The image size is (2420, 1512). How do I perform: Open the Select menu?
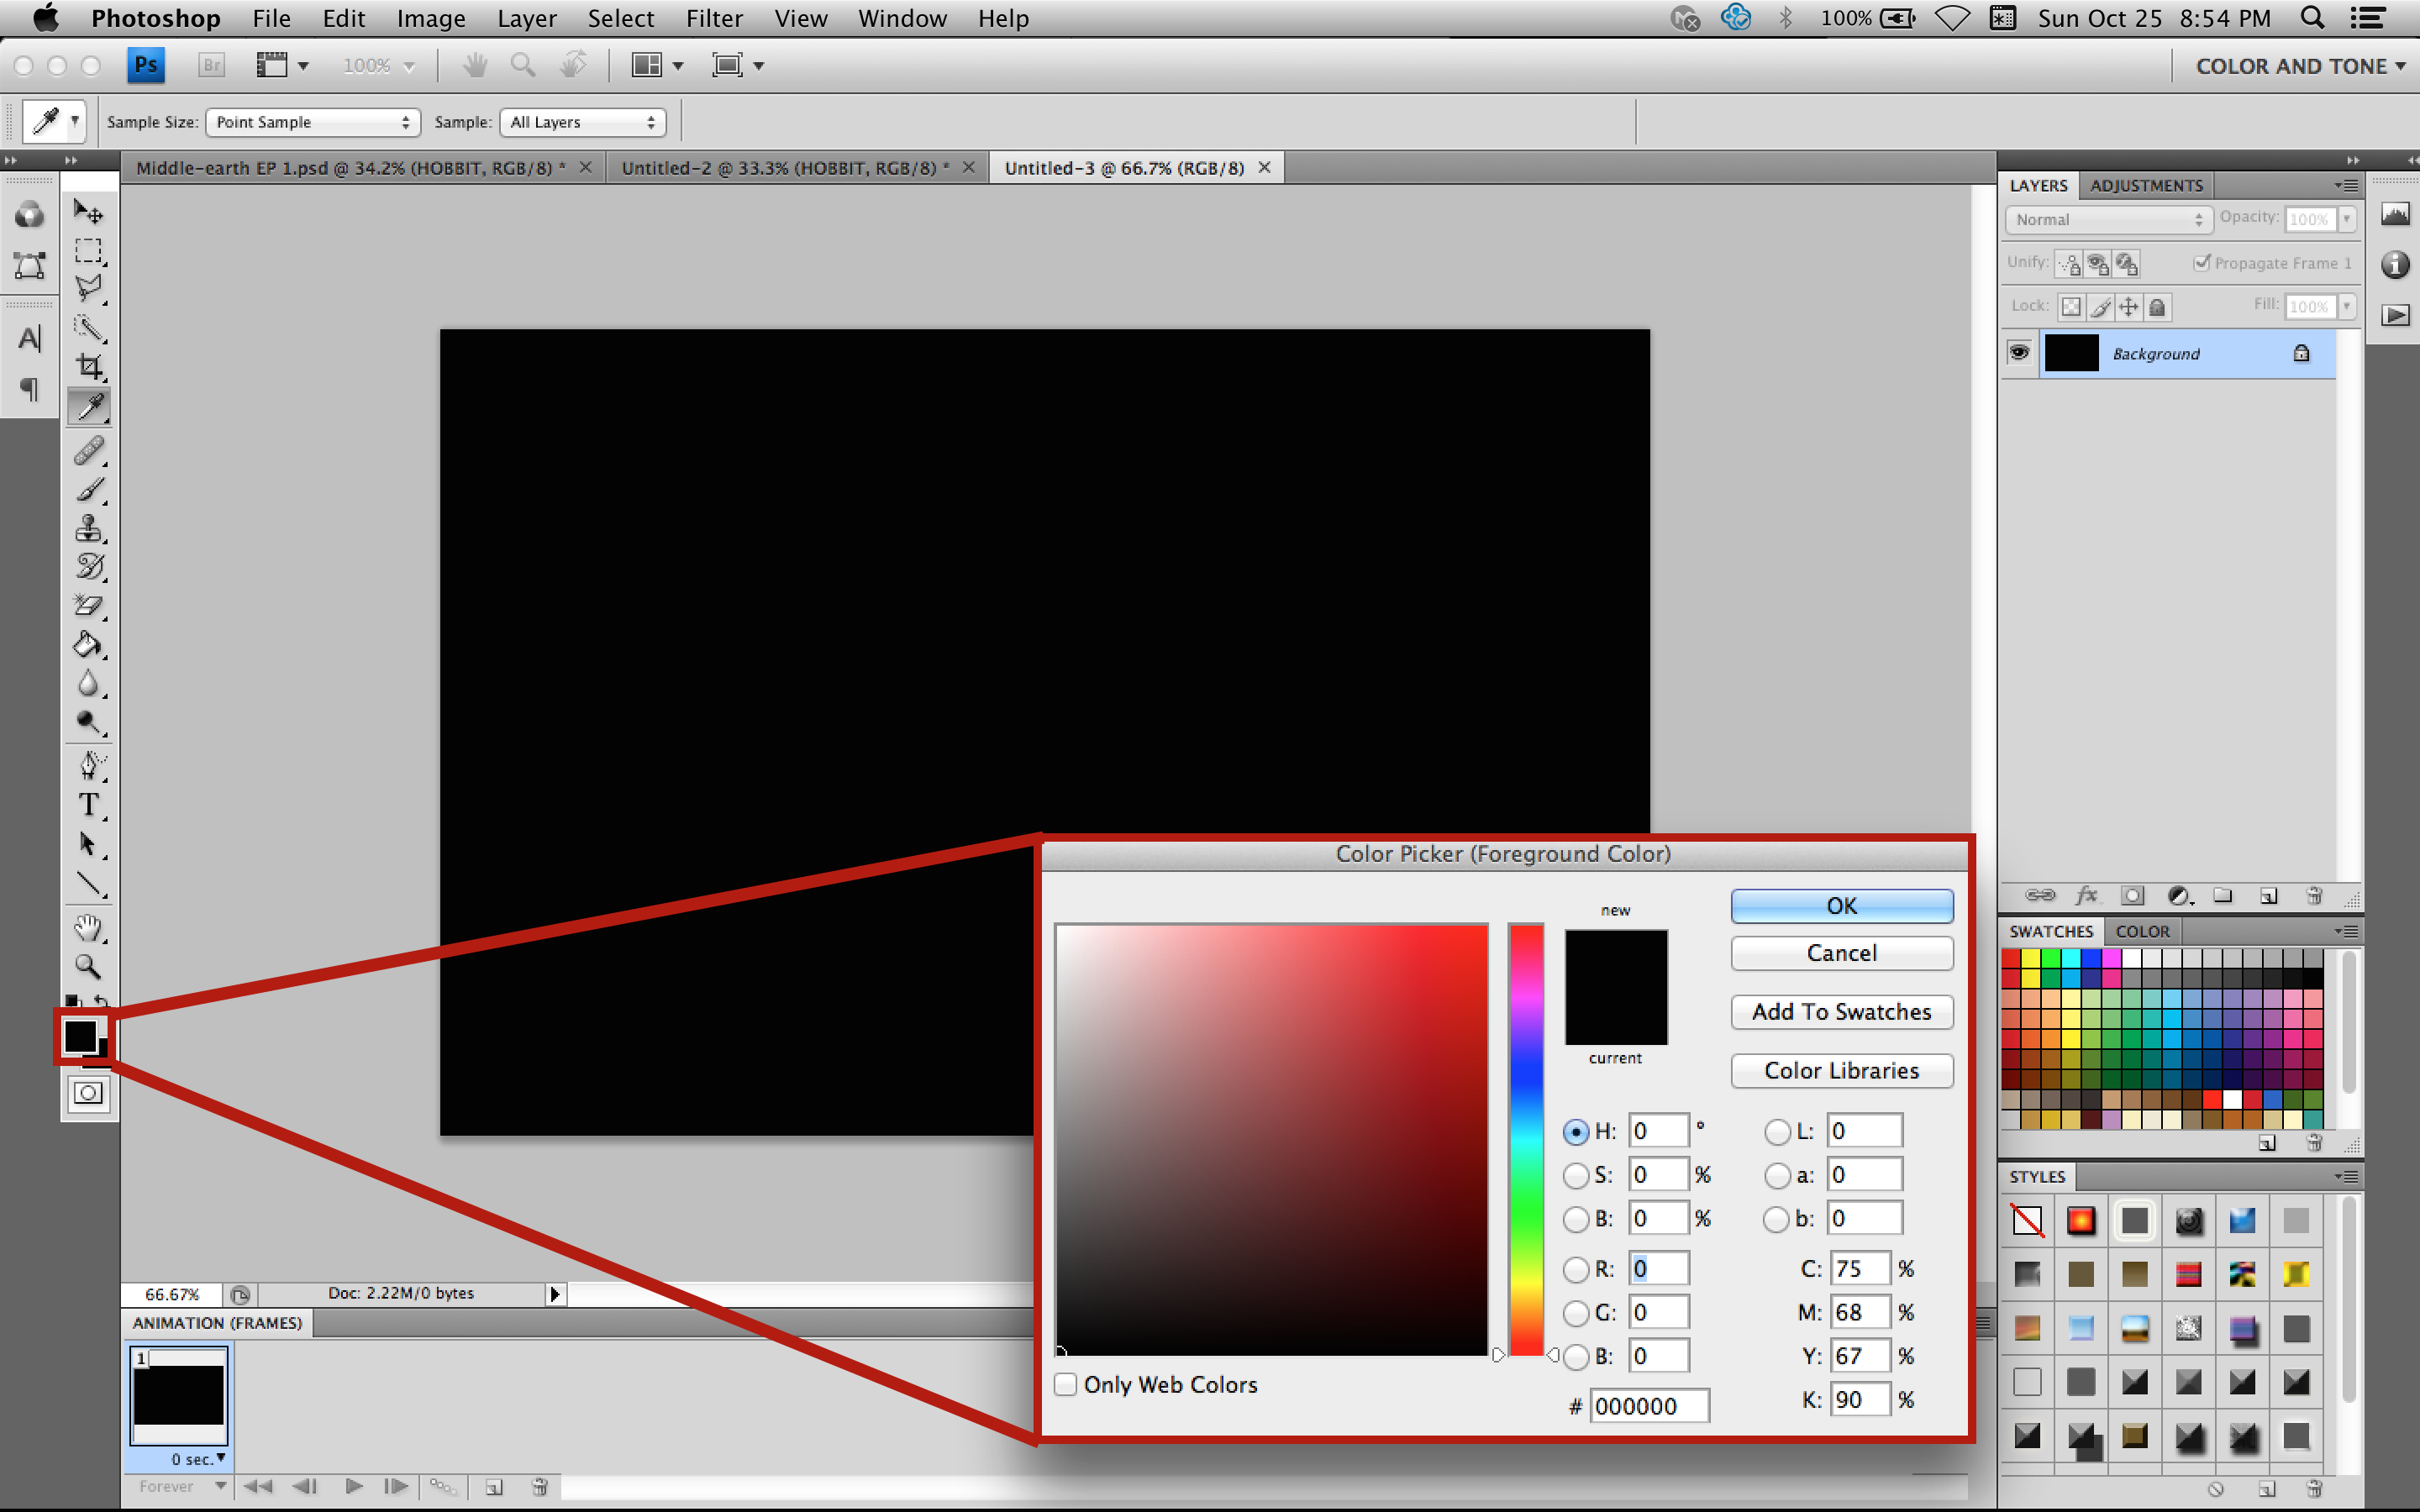pos(621,18)
